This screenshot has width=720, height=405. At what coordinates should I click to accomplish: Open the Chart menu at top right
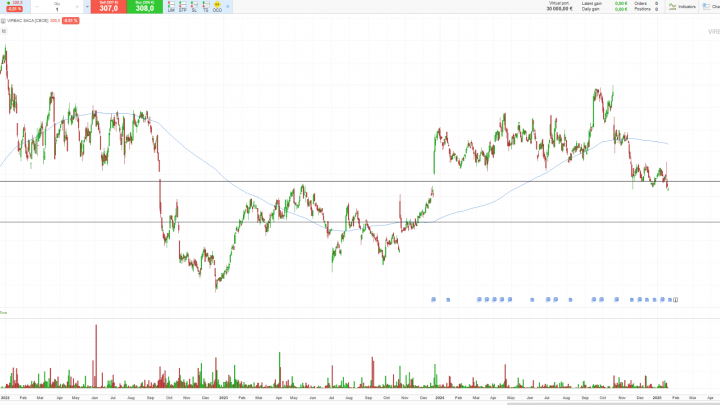(712, 7)
